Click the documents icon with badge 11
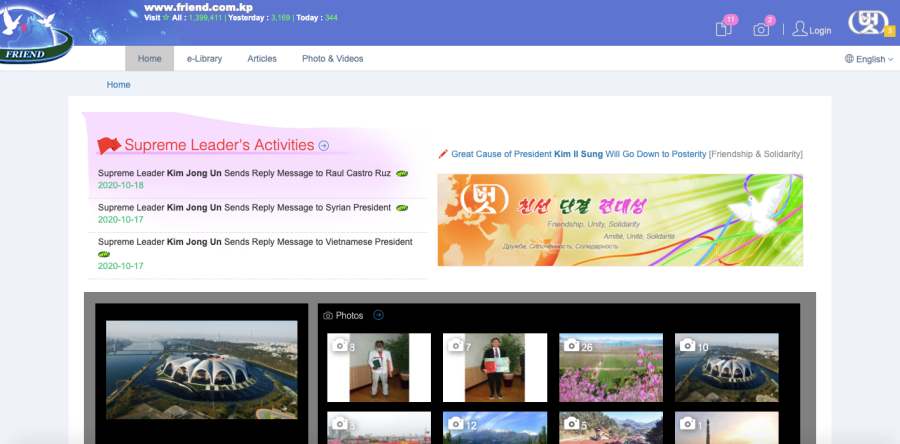 pos(724,28)
